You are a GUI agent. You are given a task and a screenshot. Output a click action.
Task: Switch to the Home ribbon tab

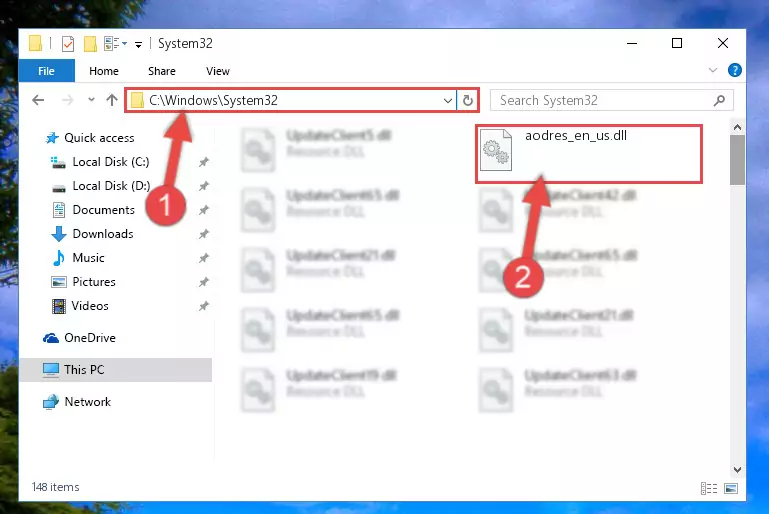click(x=104, y=71)
